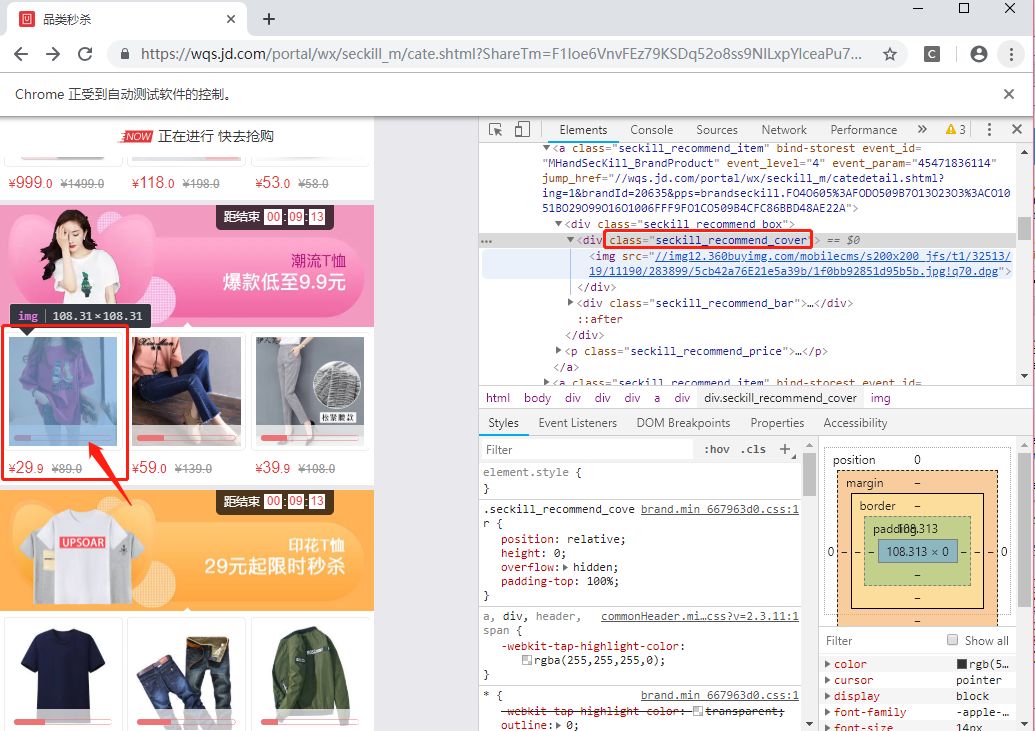Screen dimensions: 1035x731
Task: Open the Properties sidebar tab
Action: point(777,423)
